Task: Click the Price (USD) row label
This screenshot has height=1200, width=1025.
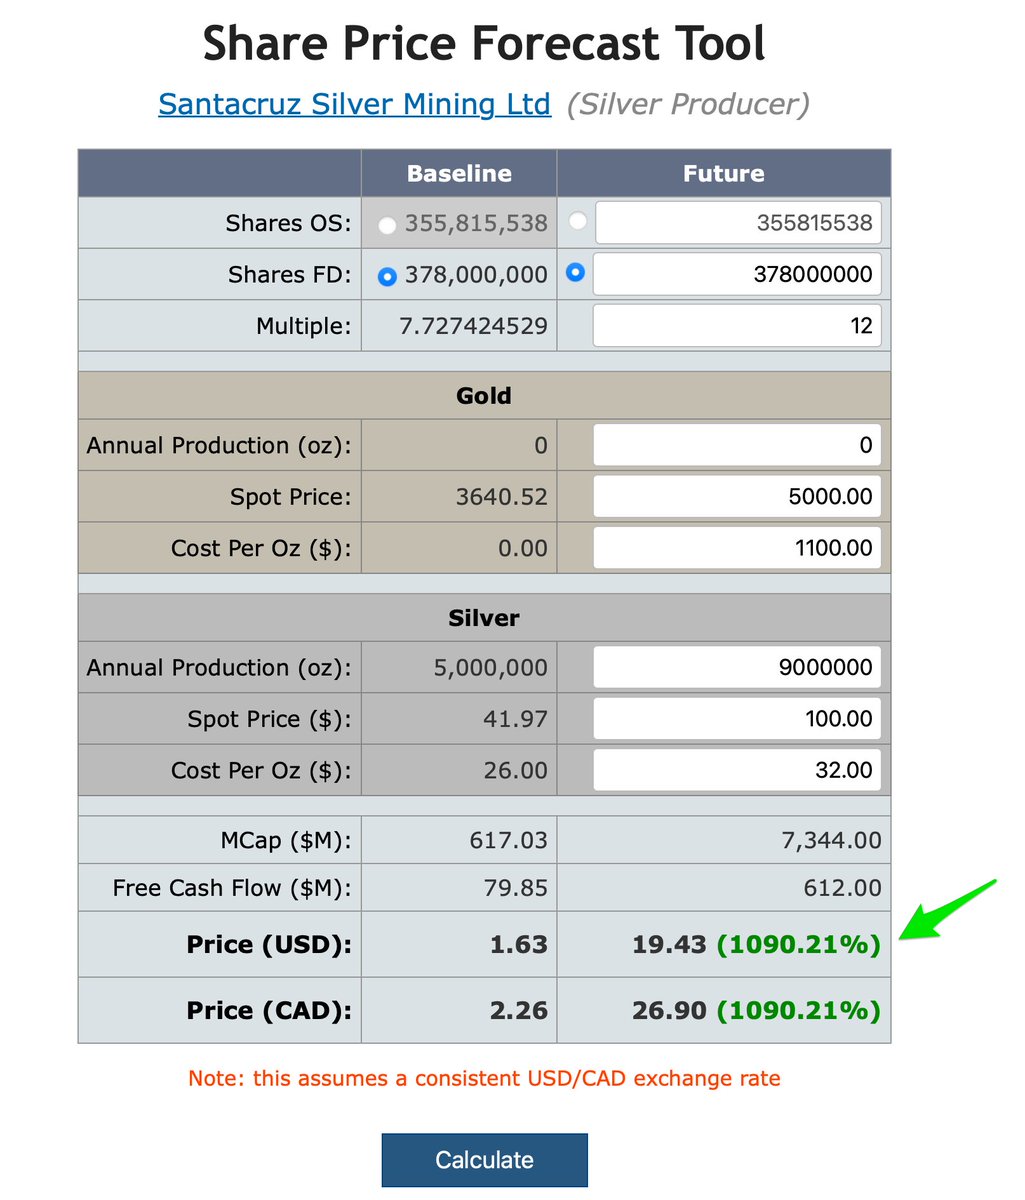Action: point(269,944)
